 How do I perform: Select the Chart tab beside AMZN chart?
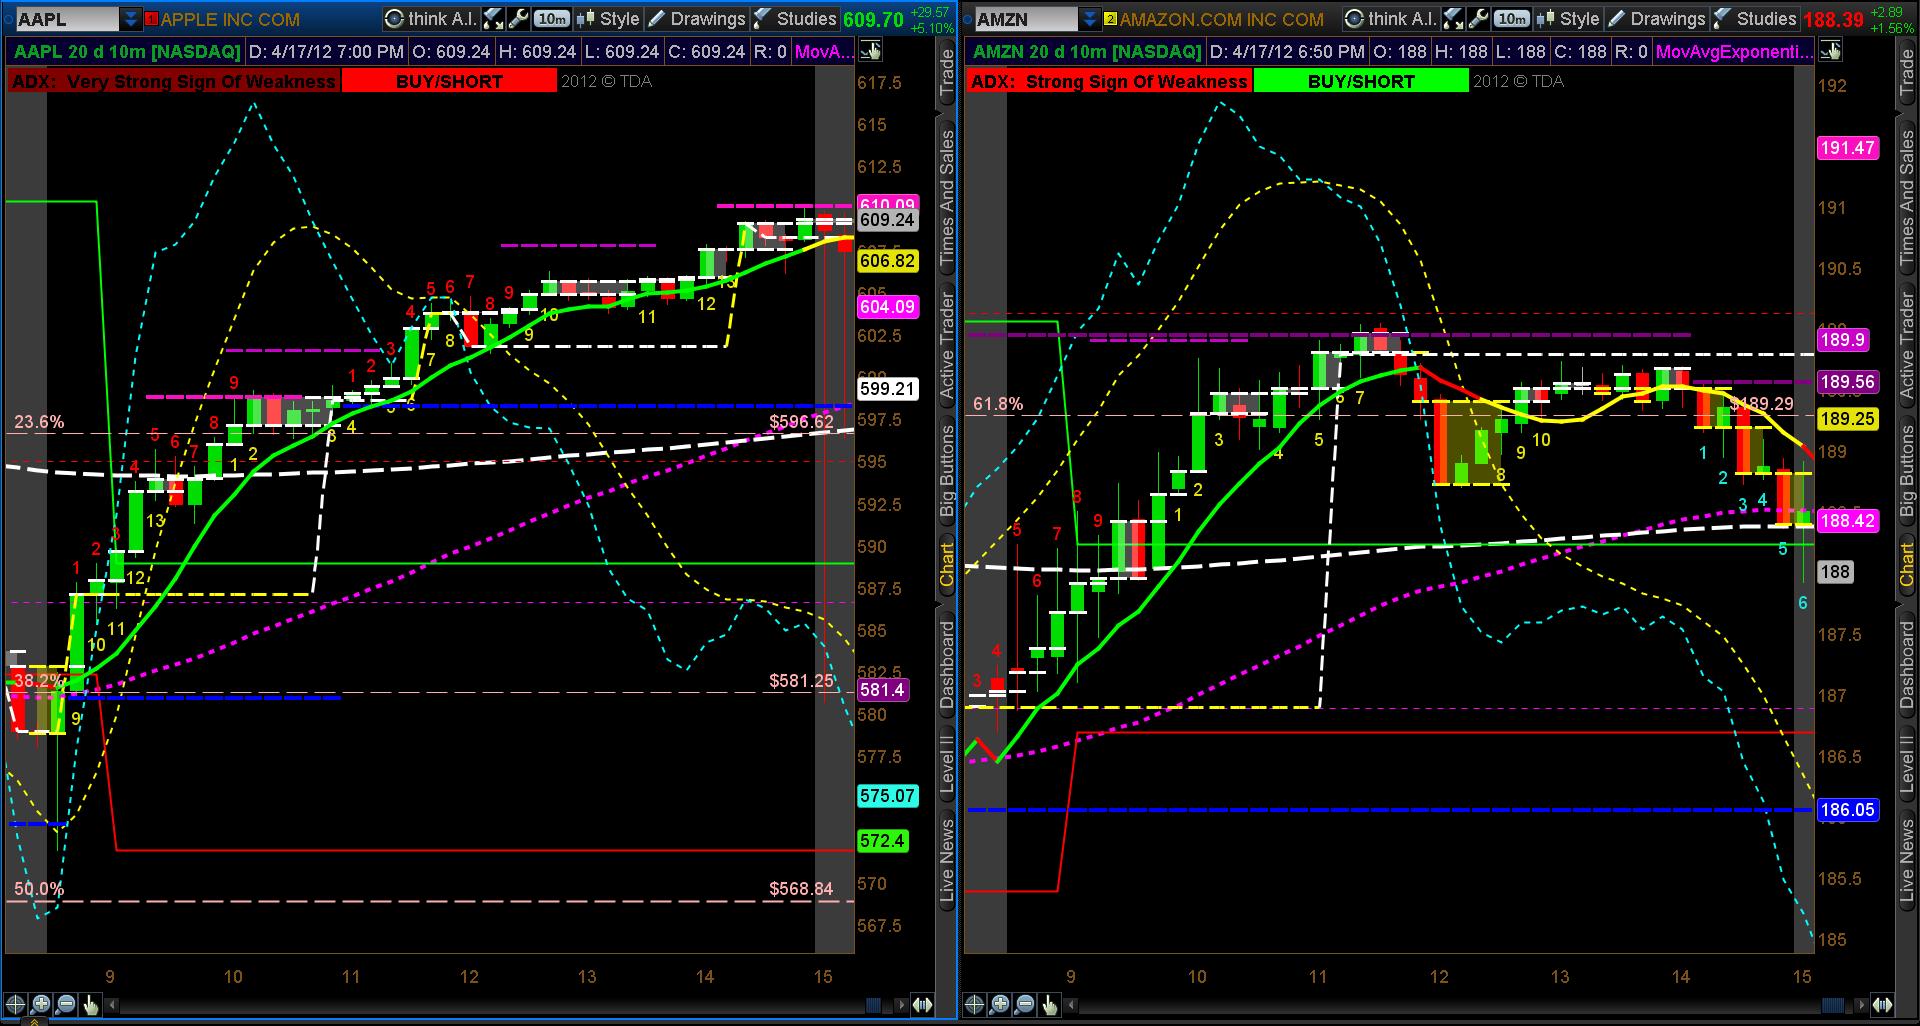[x=1907, y=565]
